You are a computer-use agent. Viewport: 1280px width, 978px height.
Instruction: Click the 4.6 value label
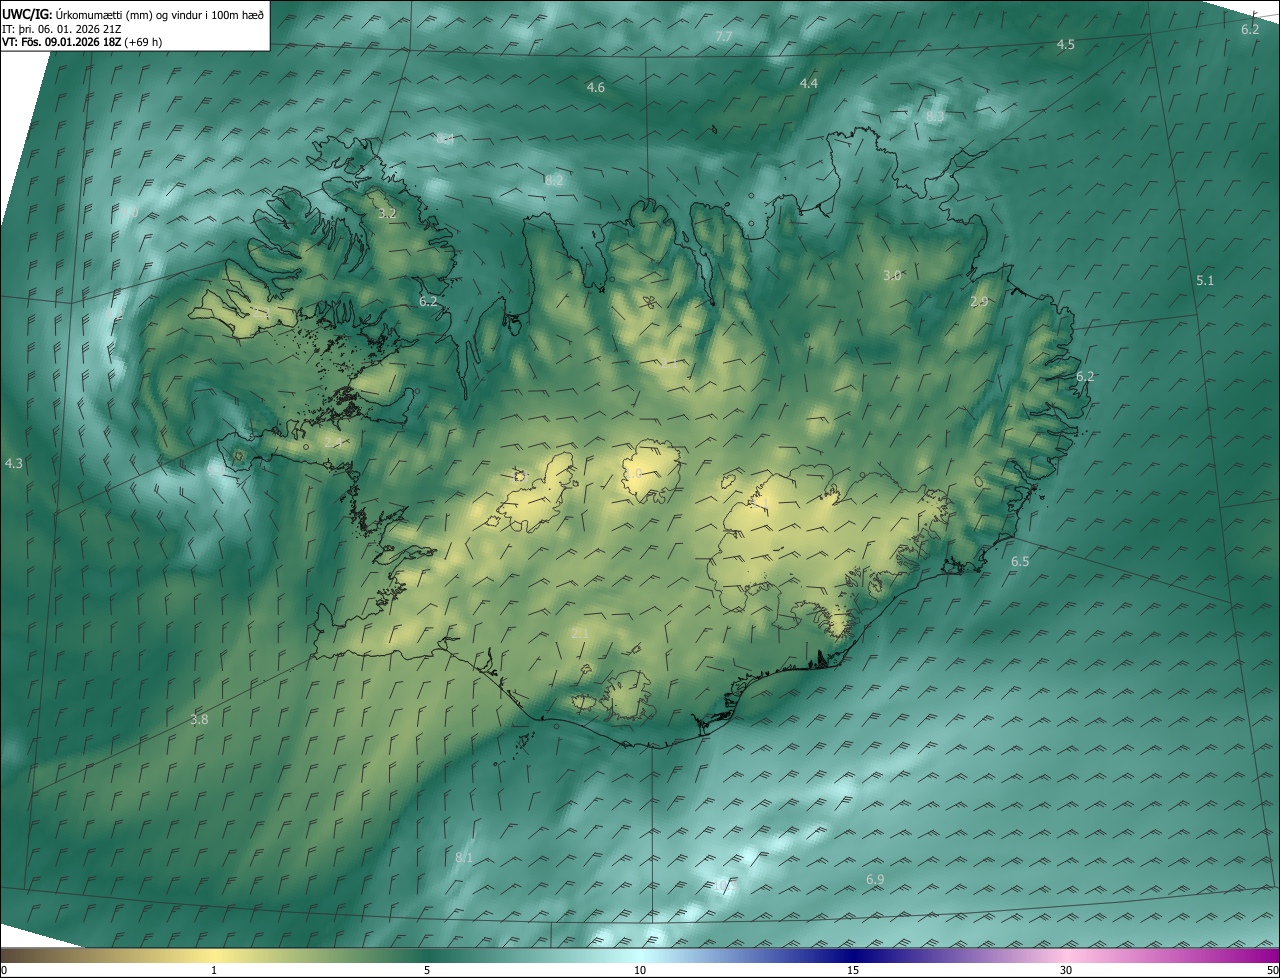596,88
